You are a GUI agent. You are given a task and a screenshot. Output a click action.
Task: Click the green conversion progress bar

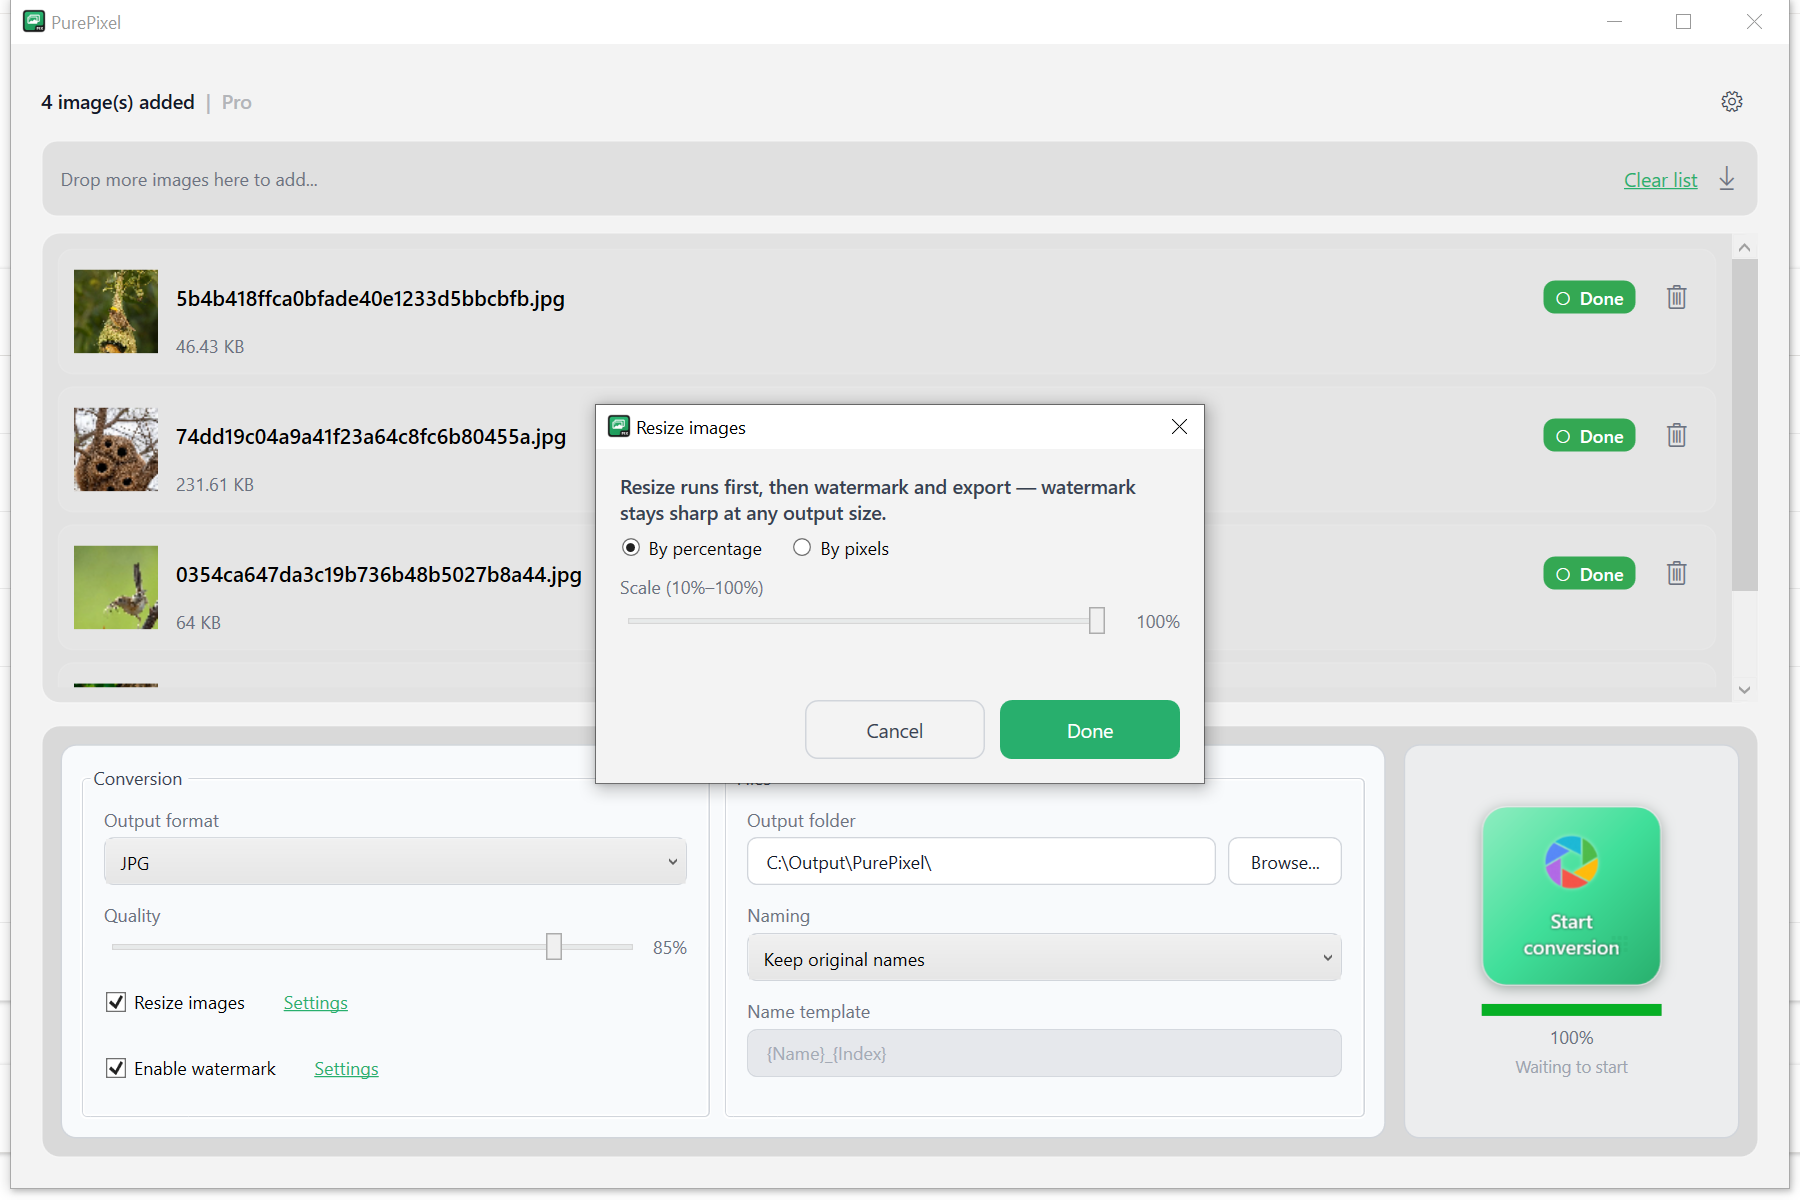(1571, 1010)
